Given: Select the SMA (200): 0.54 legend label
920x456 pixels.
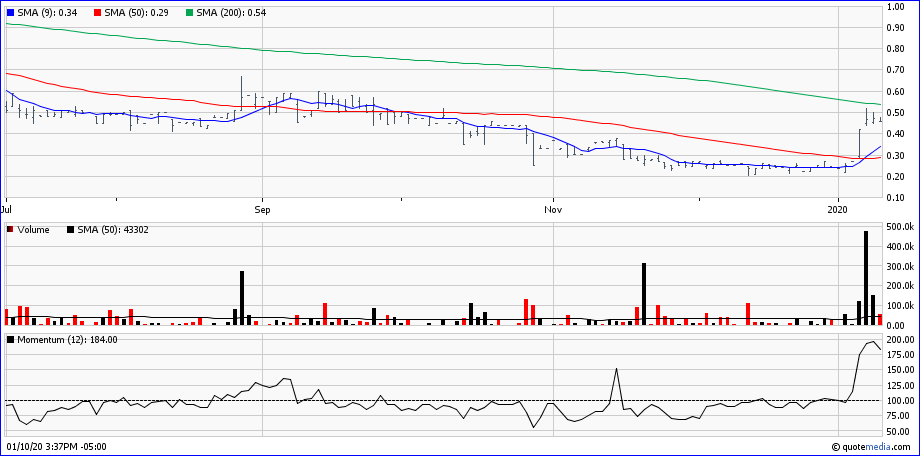Looking at the screenshot, I should pyautogui.click(x=230, y=12).
